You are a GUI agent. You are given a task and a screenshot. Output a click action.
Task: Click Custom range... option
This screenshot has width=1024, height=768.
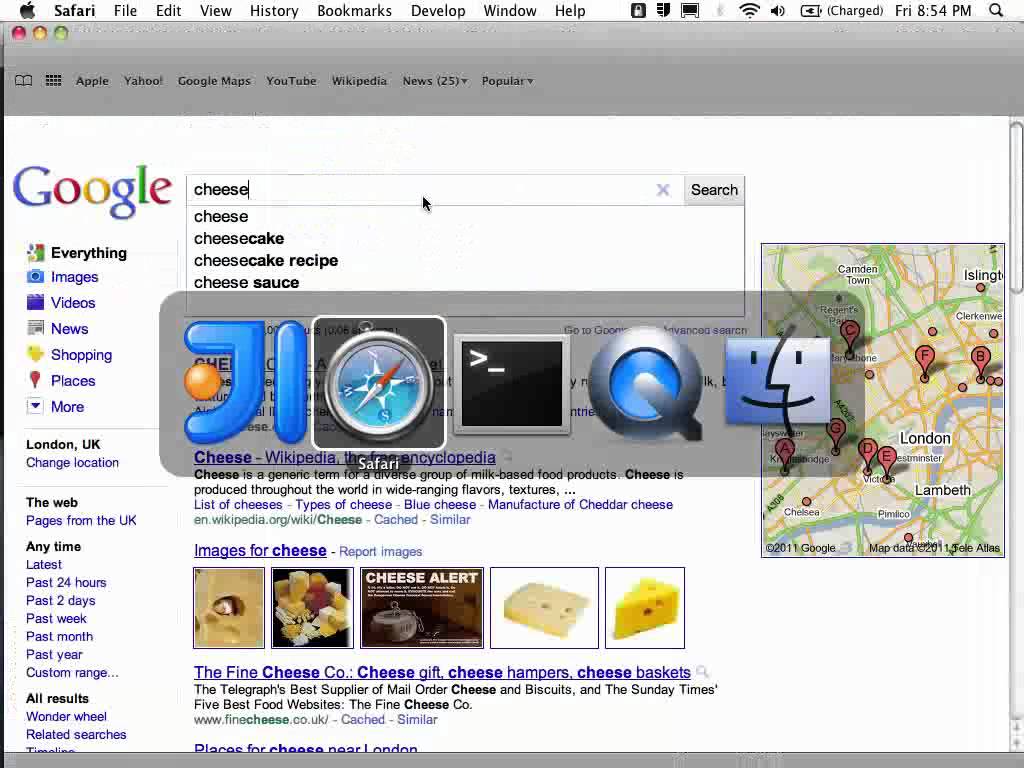[x=72, y=673]
